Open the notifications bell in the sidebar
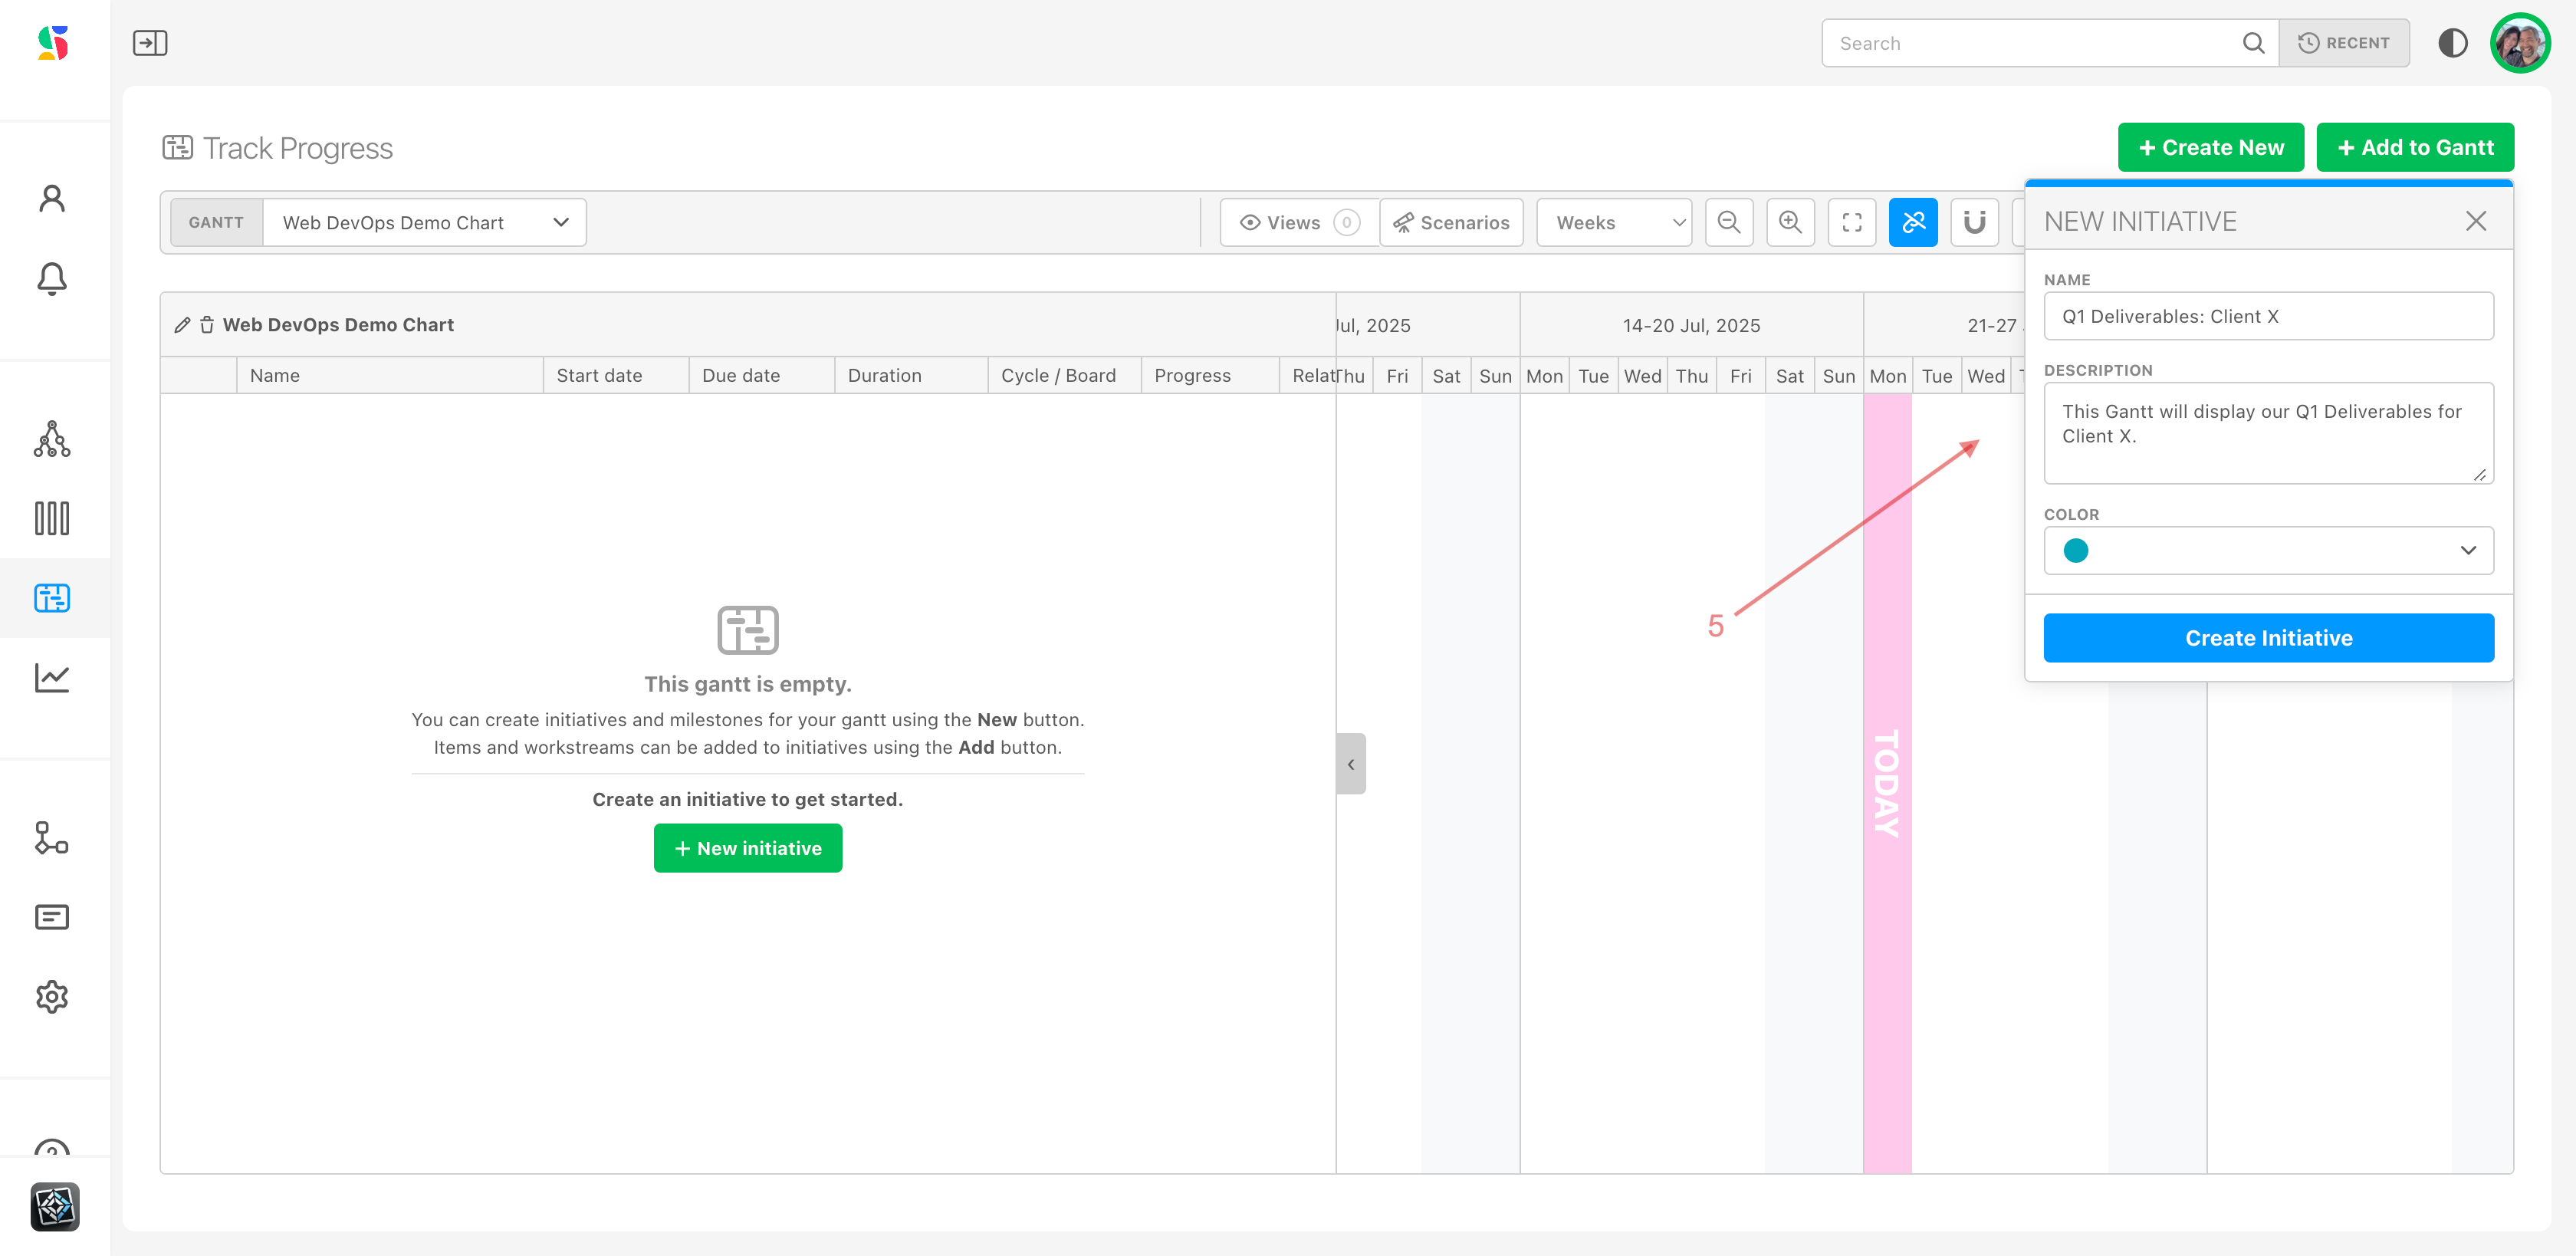This screenshot has width=2576, height=1256. 52,278
